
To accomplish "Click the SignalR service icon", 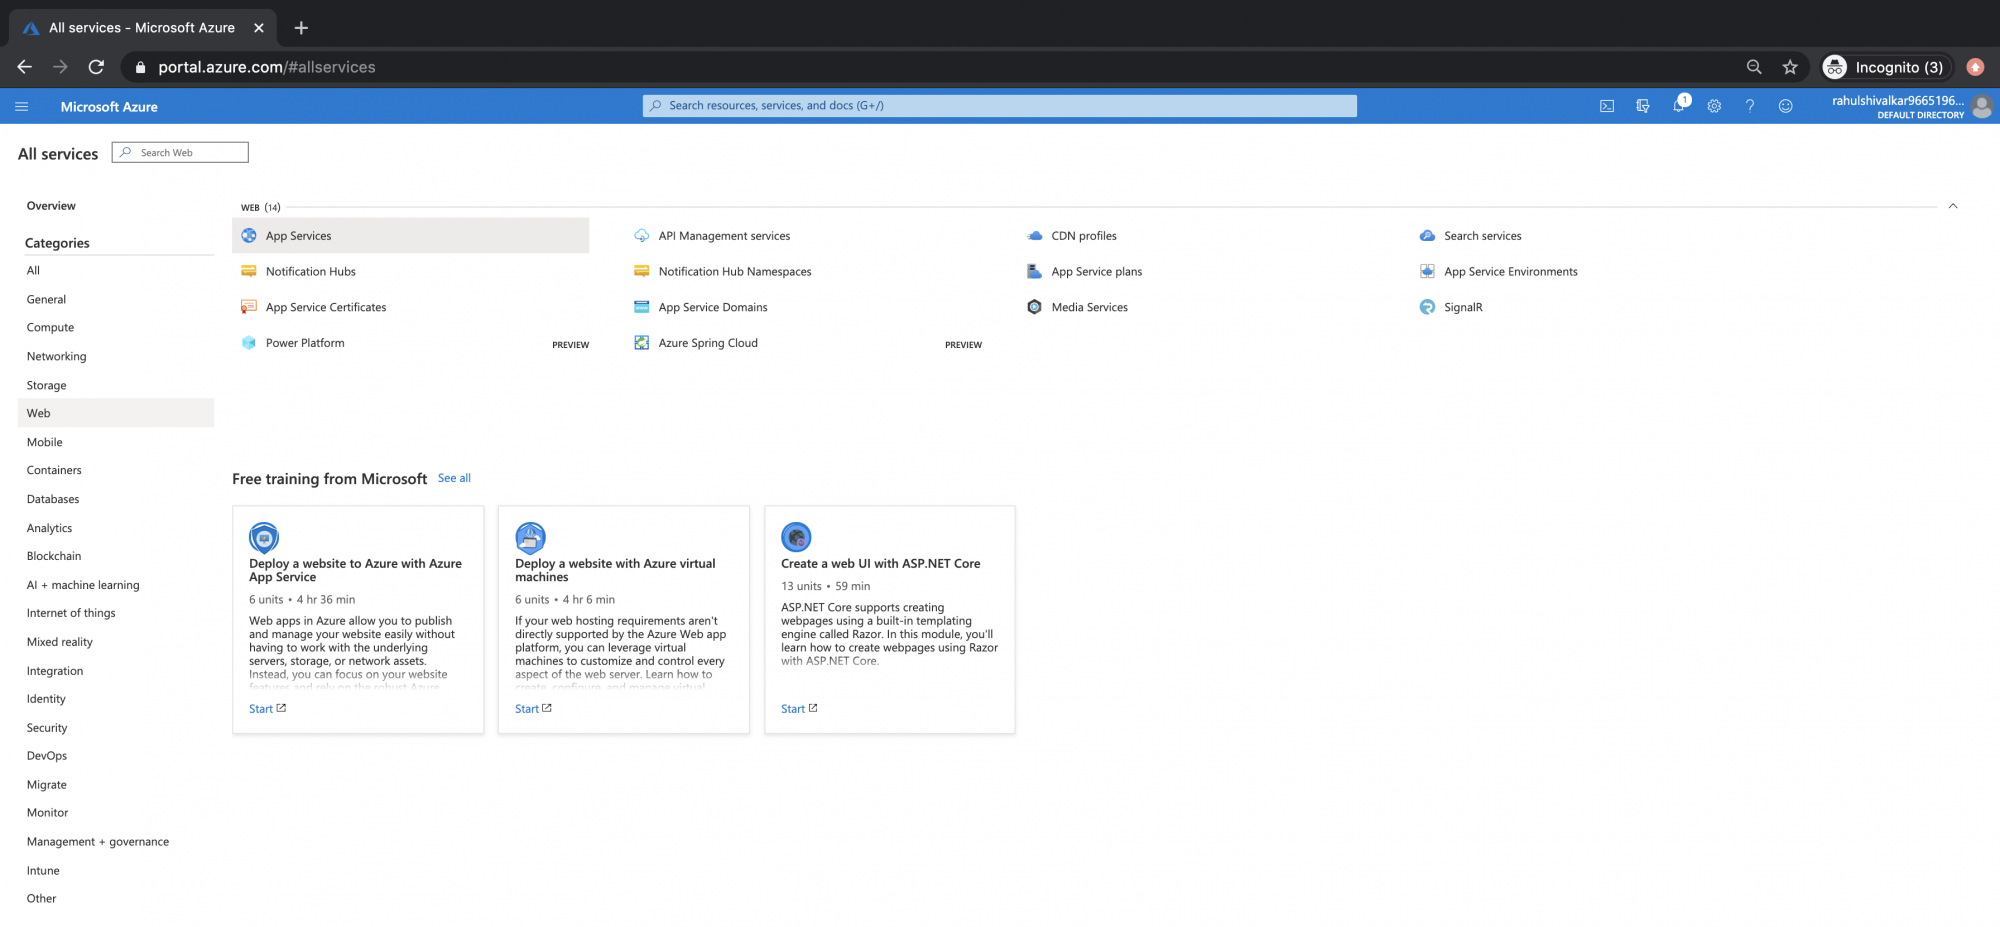I will pos(1427,307).
